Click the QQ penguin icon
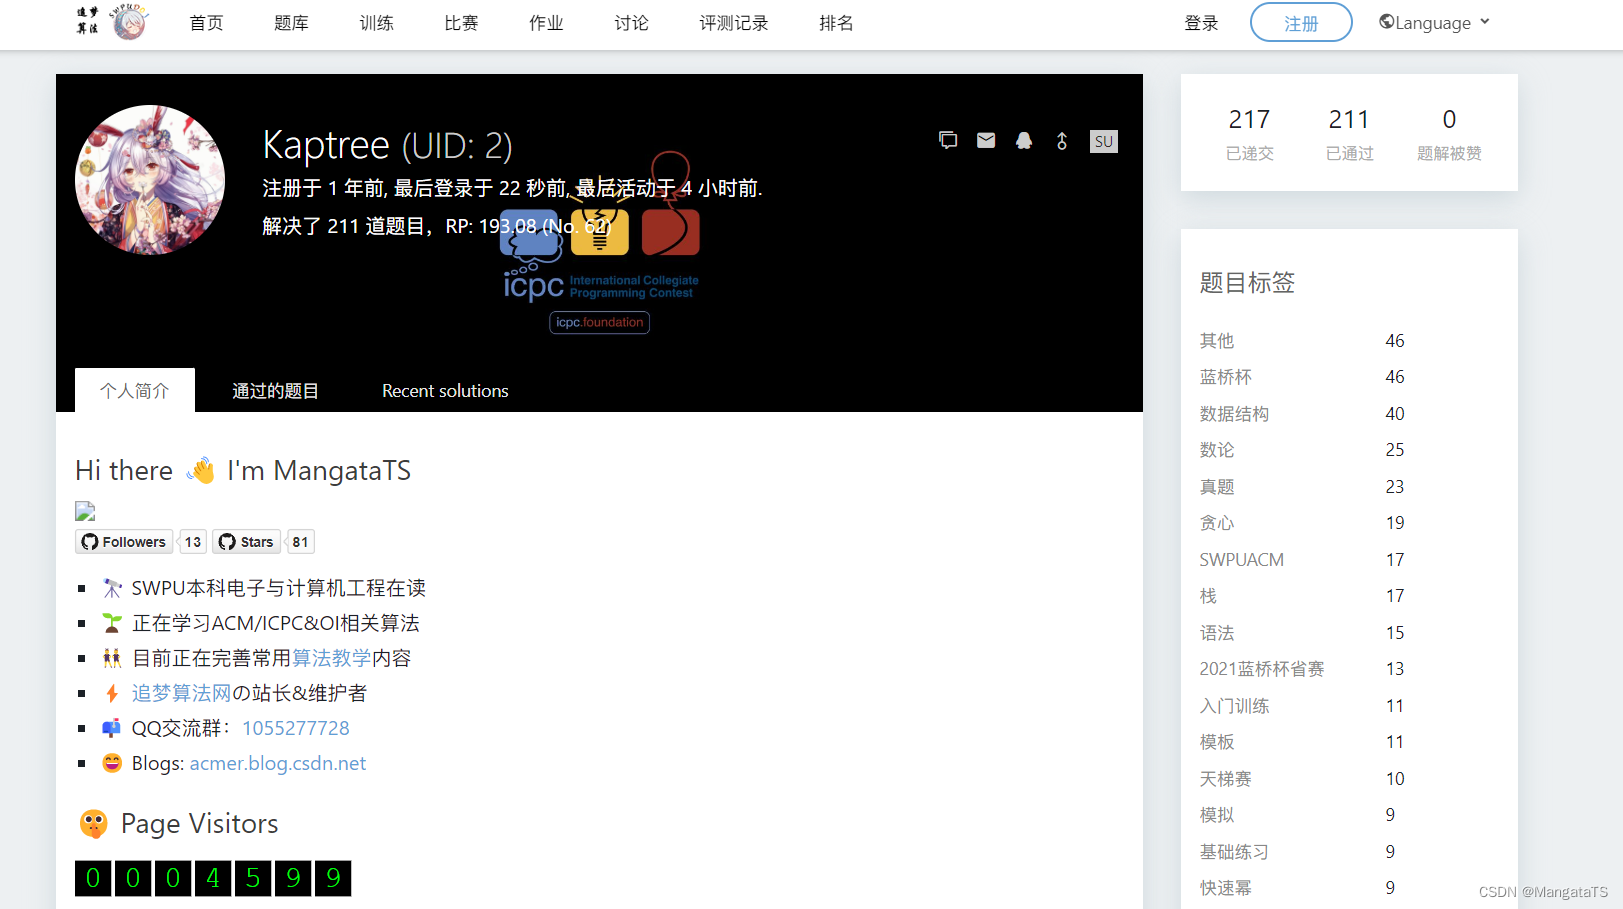Screen dimensions: 1623x909 click(1024, 141)
